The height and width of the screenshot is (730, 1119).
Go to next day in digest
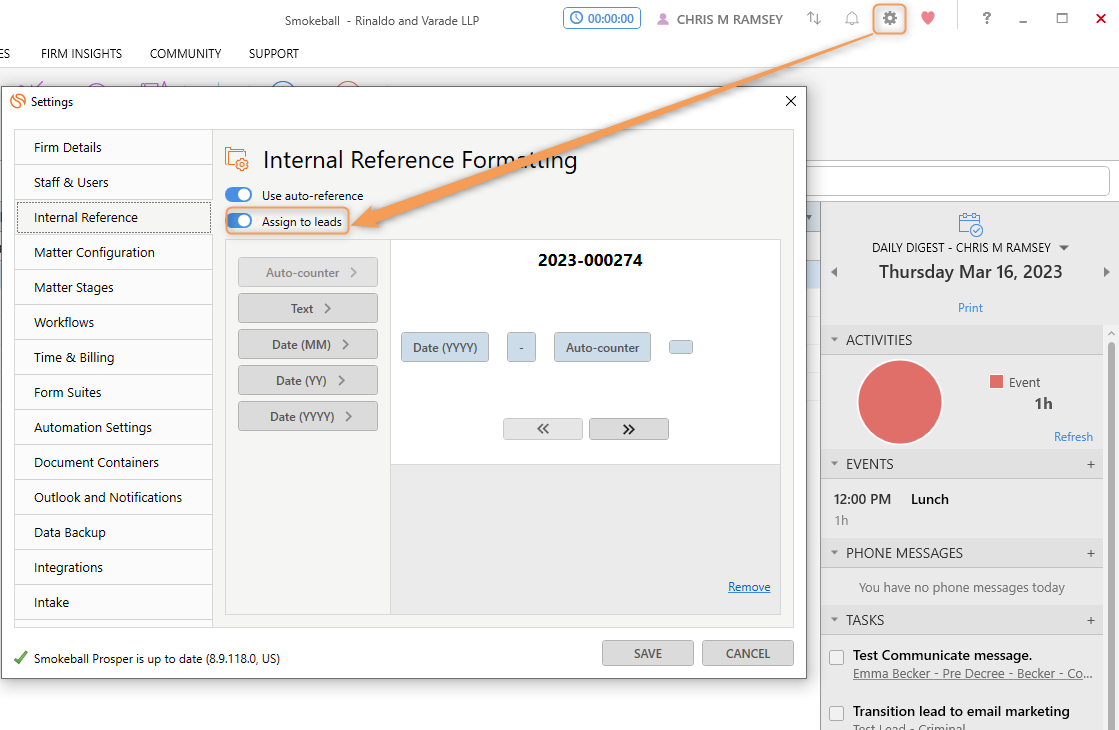pos(1106,272)
